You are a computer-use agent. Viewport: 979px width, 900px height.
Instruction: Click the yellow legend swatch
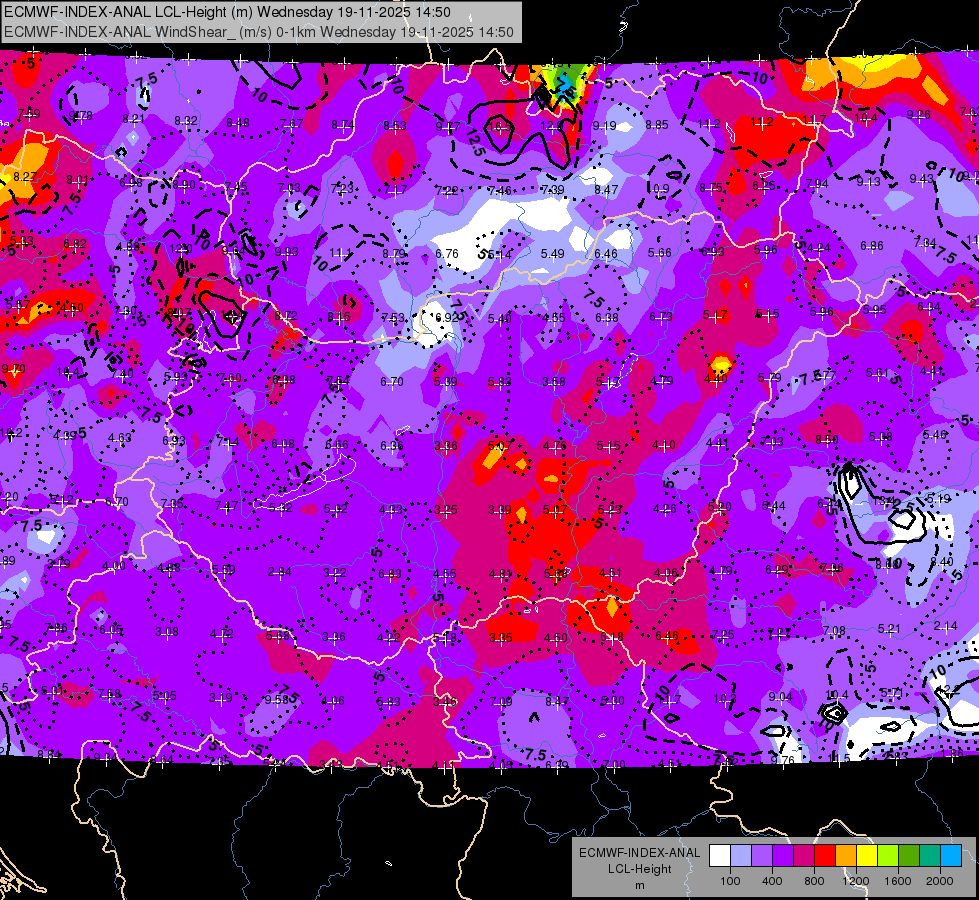pyautogui.click(x=867, y=856)
